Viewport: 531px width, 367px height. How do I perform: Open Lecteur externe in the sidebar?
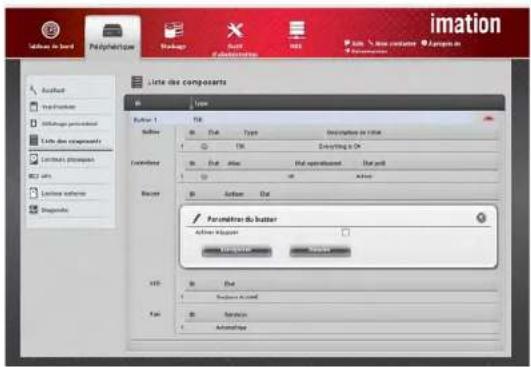click(x=70, y=193)
